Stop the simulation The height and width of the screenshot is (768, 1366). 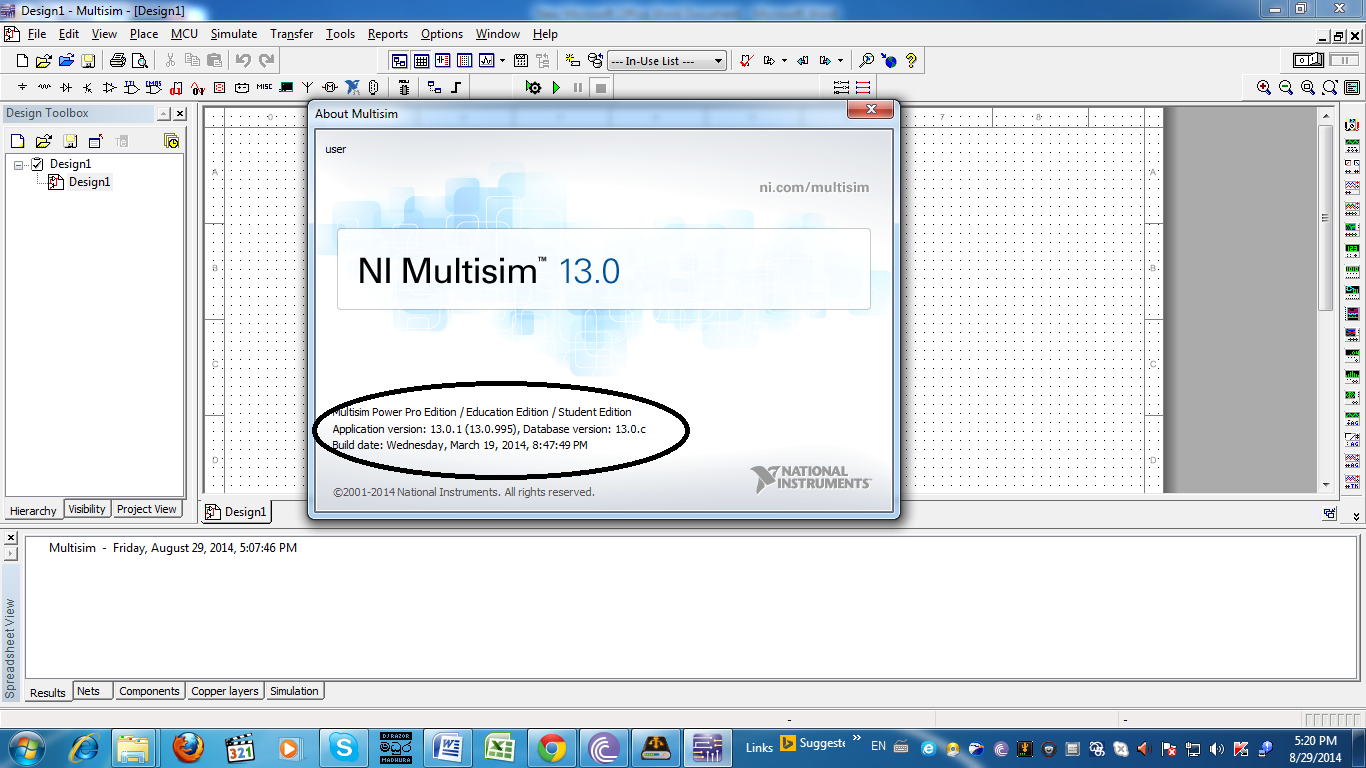coord(600,88)
